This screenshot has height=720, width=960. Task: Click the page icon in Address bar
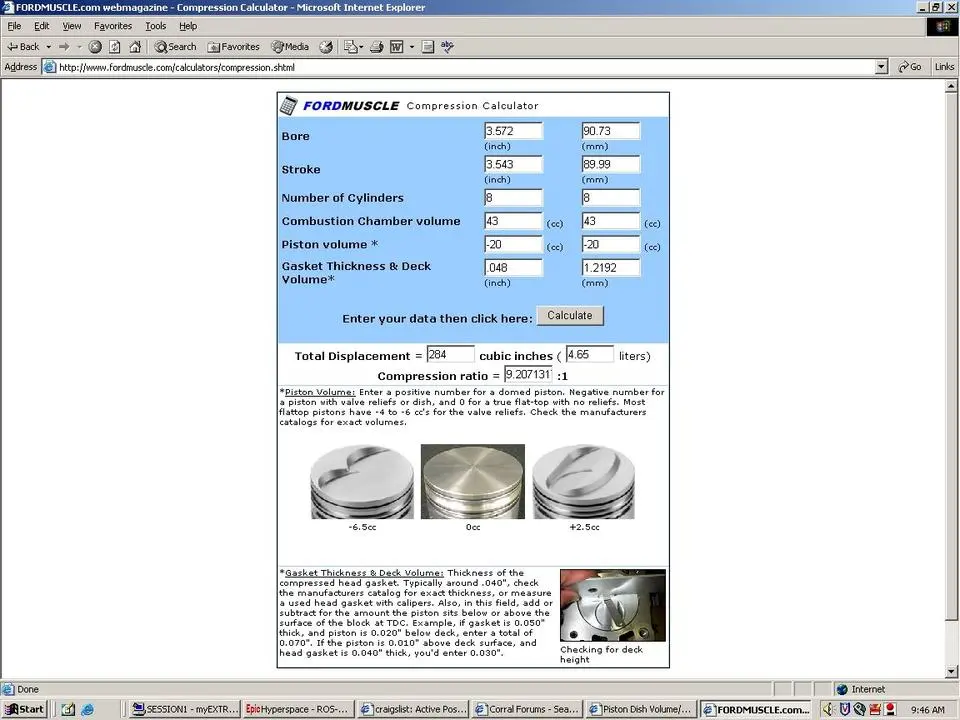[50, 67]
